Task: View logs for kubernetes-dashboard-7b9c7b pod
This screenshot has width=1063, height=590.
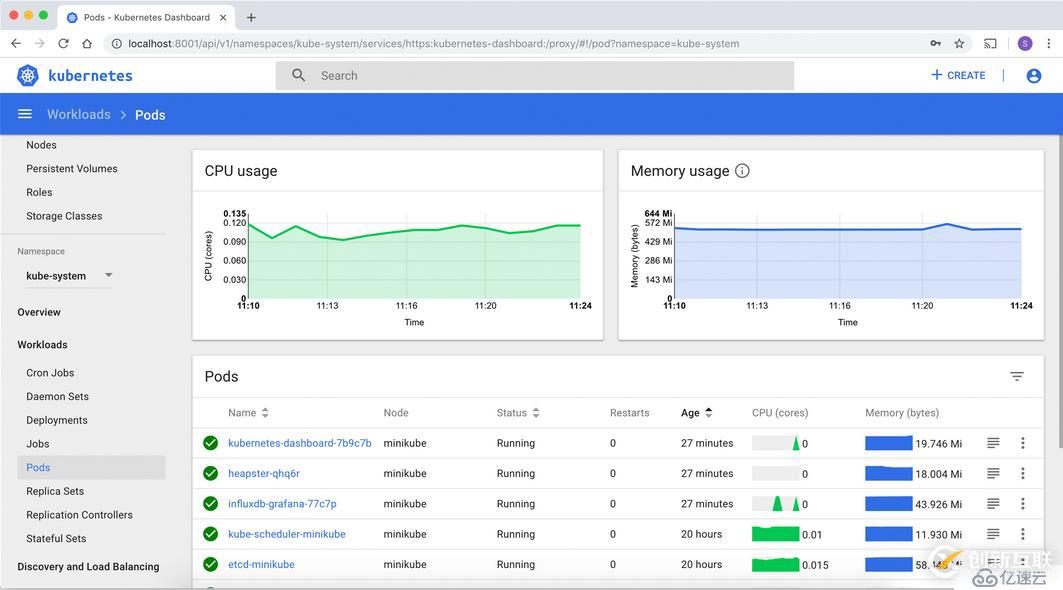Action: point(991,442)
